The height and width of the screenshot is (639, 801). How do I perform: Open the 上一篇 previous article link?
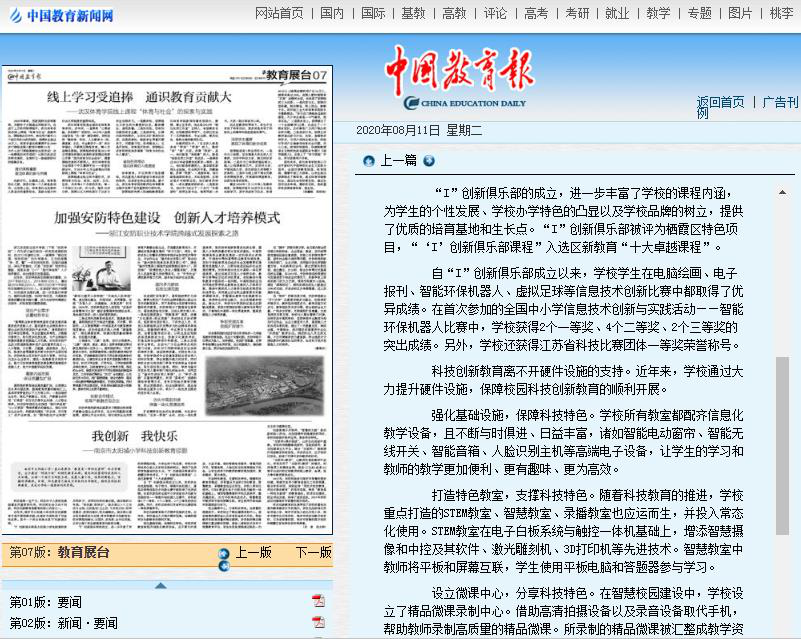tap(398, 160)
